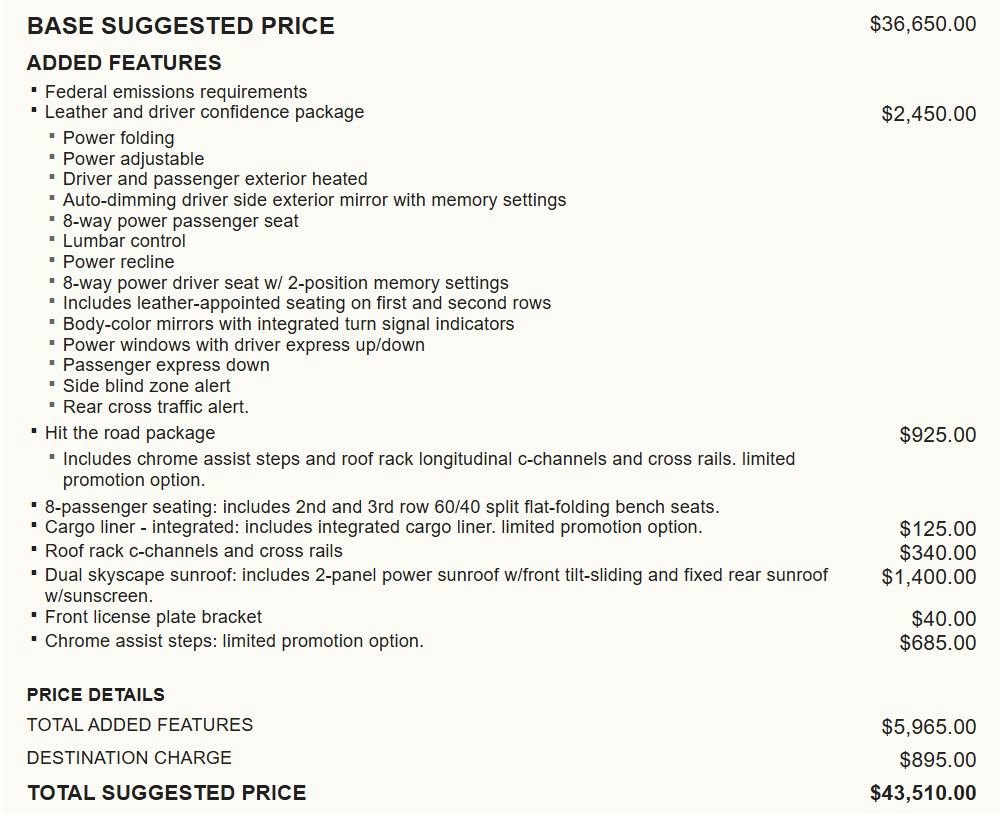
Task: Click Roof rack c-channels and cross rails
Action: [x=193, y=551]
